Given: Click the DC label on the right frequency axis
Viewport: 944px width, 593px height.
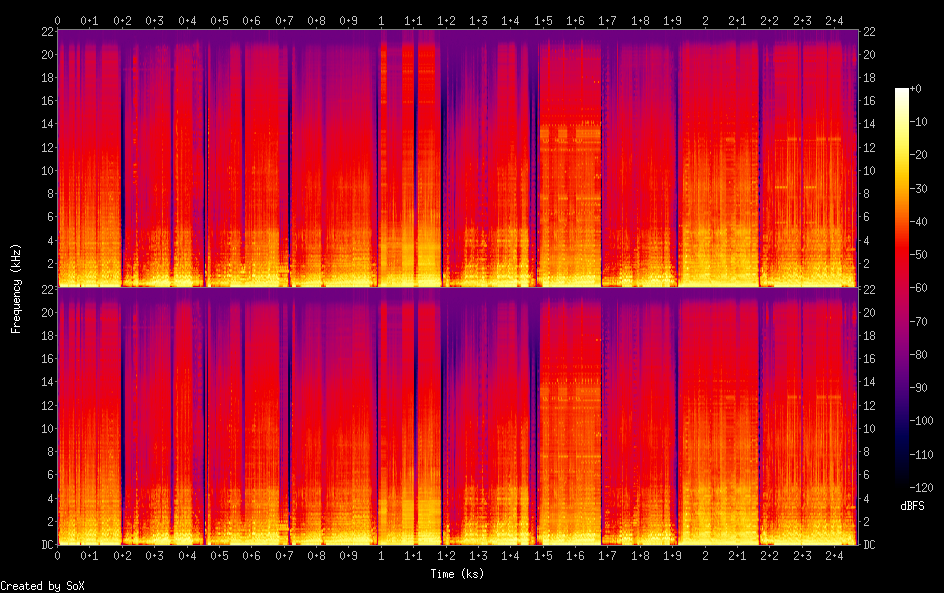Looking at the screenshot, I should [x=869, y=545].
